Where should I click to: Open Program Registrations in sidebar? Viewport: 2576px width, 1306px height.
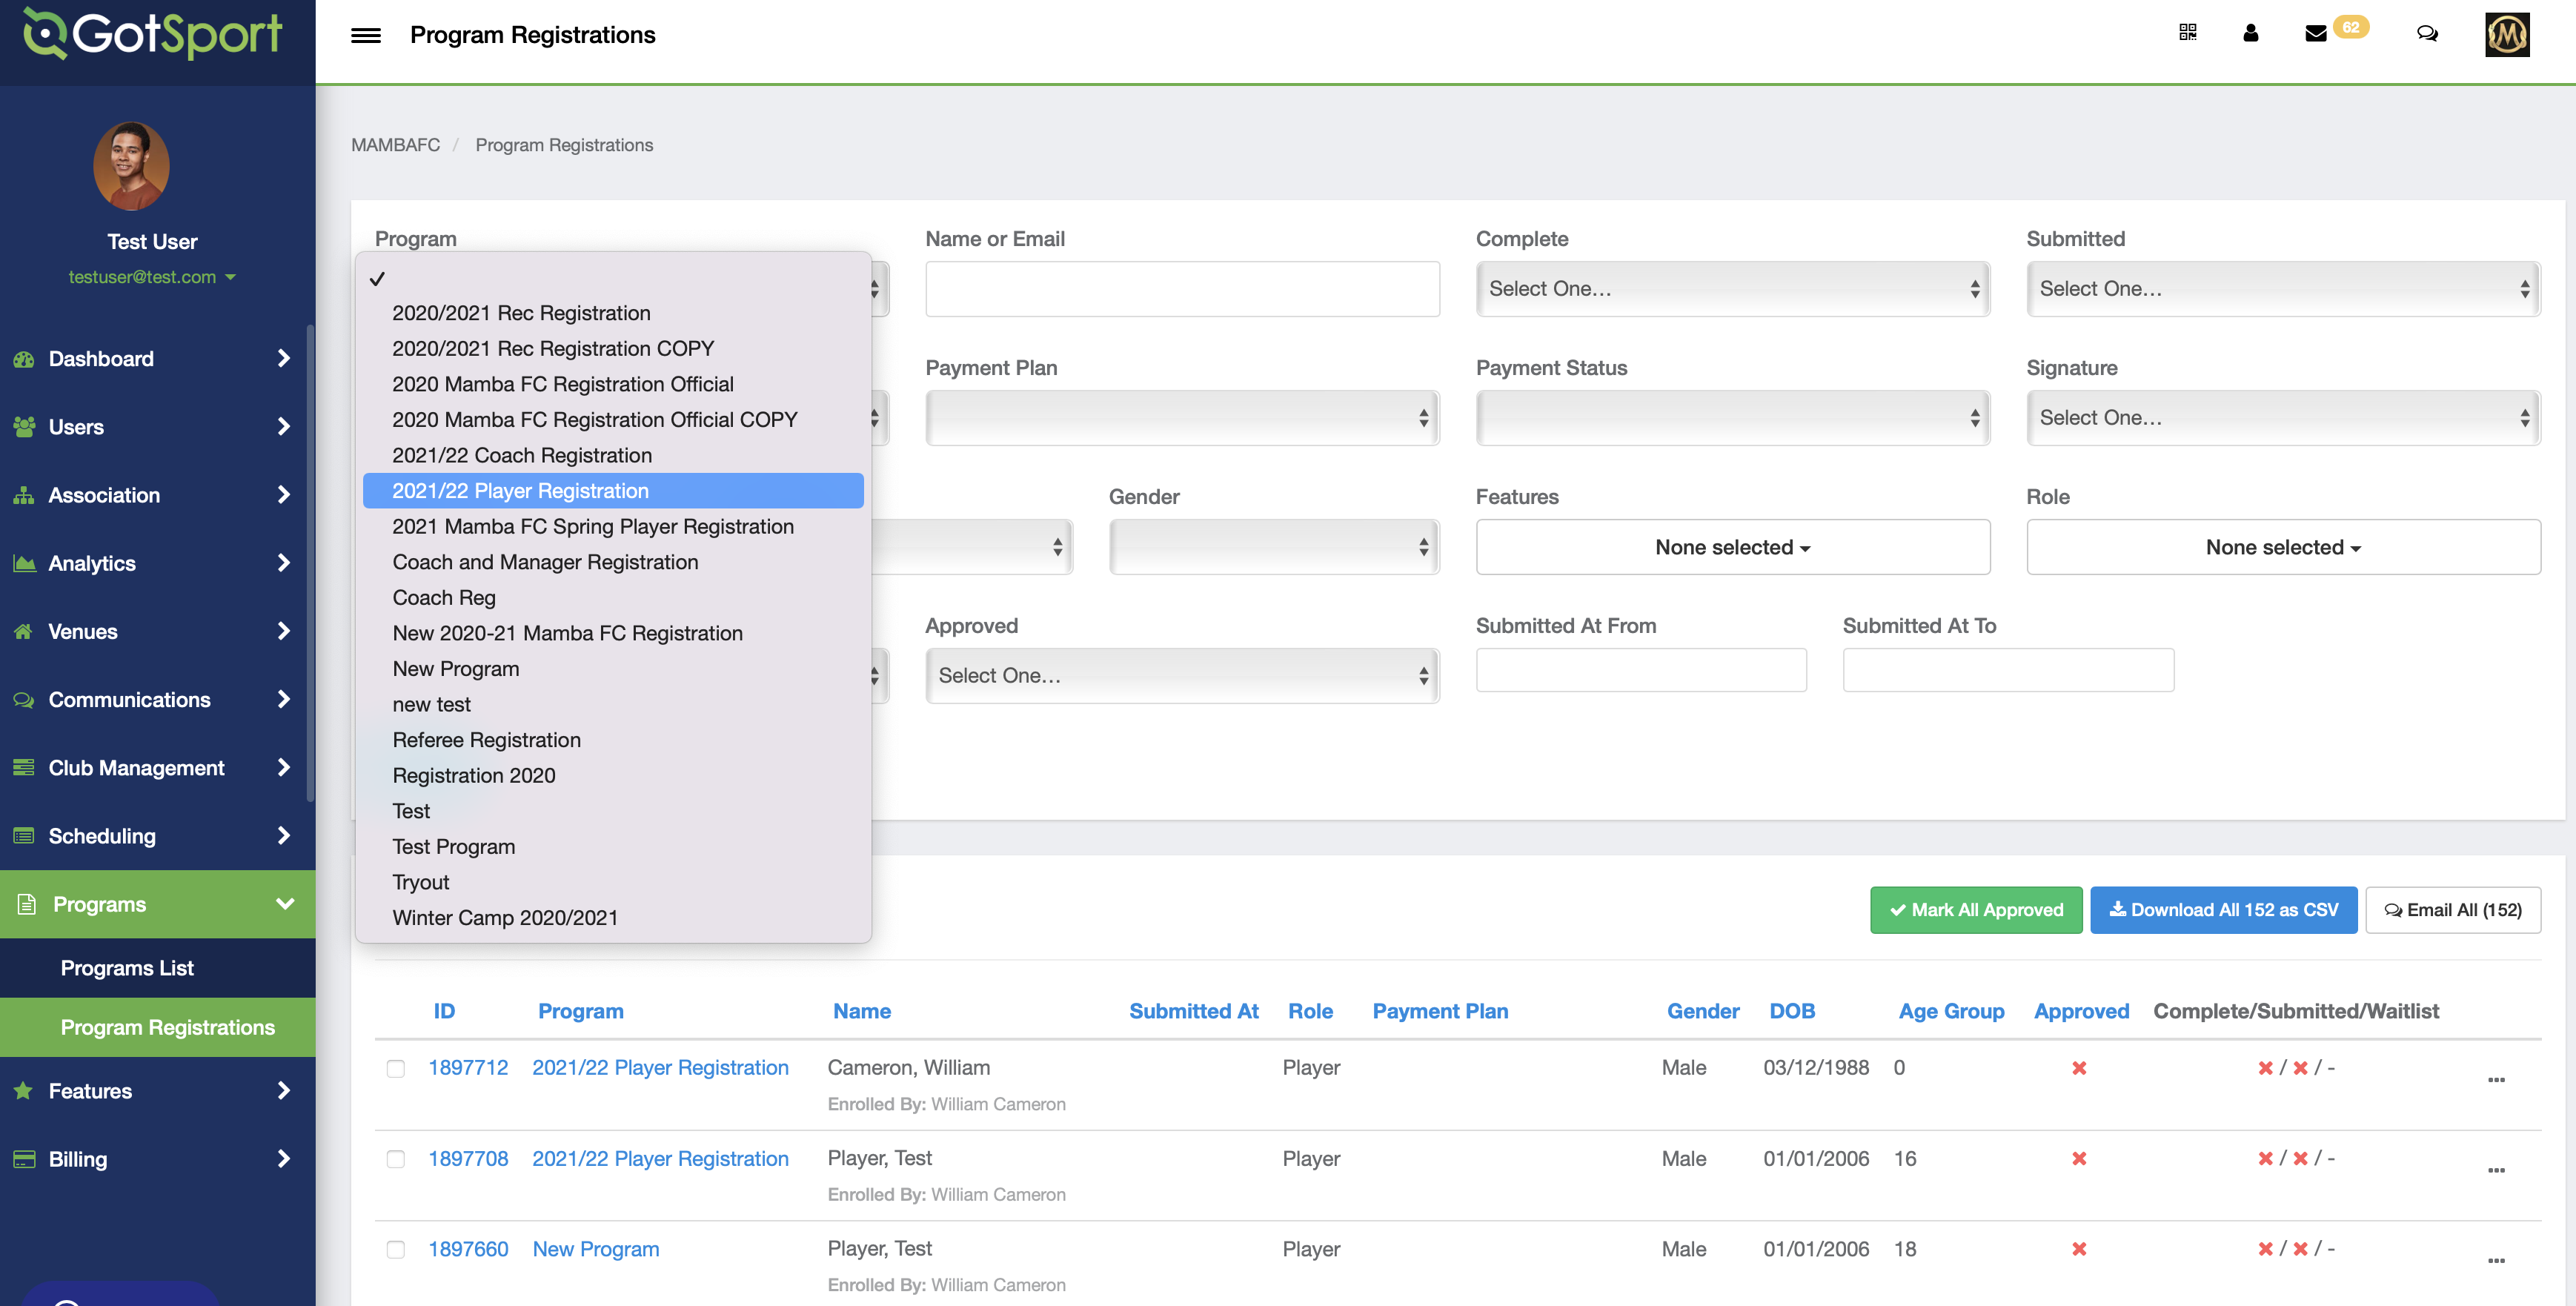(158, 1027)
